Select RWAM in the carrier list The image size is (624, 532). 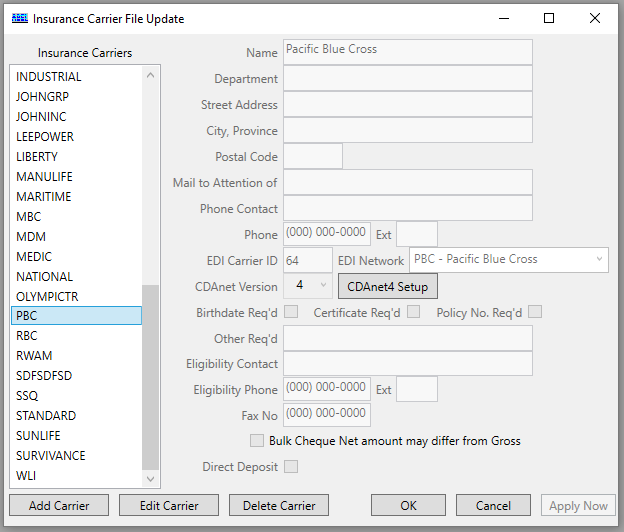pos(76,355)
